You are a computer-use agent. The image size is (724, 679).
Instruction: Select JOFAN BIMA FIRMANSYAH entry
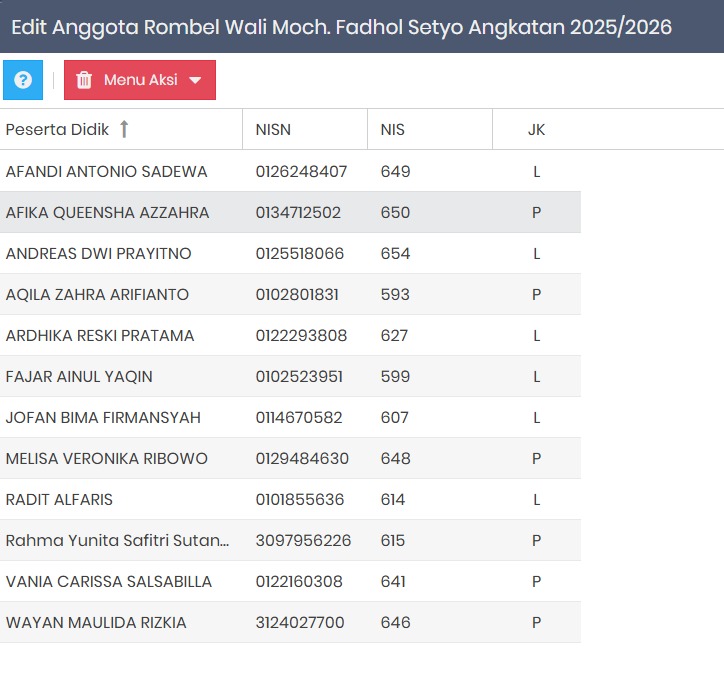coord(103,417)
